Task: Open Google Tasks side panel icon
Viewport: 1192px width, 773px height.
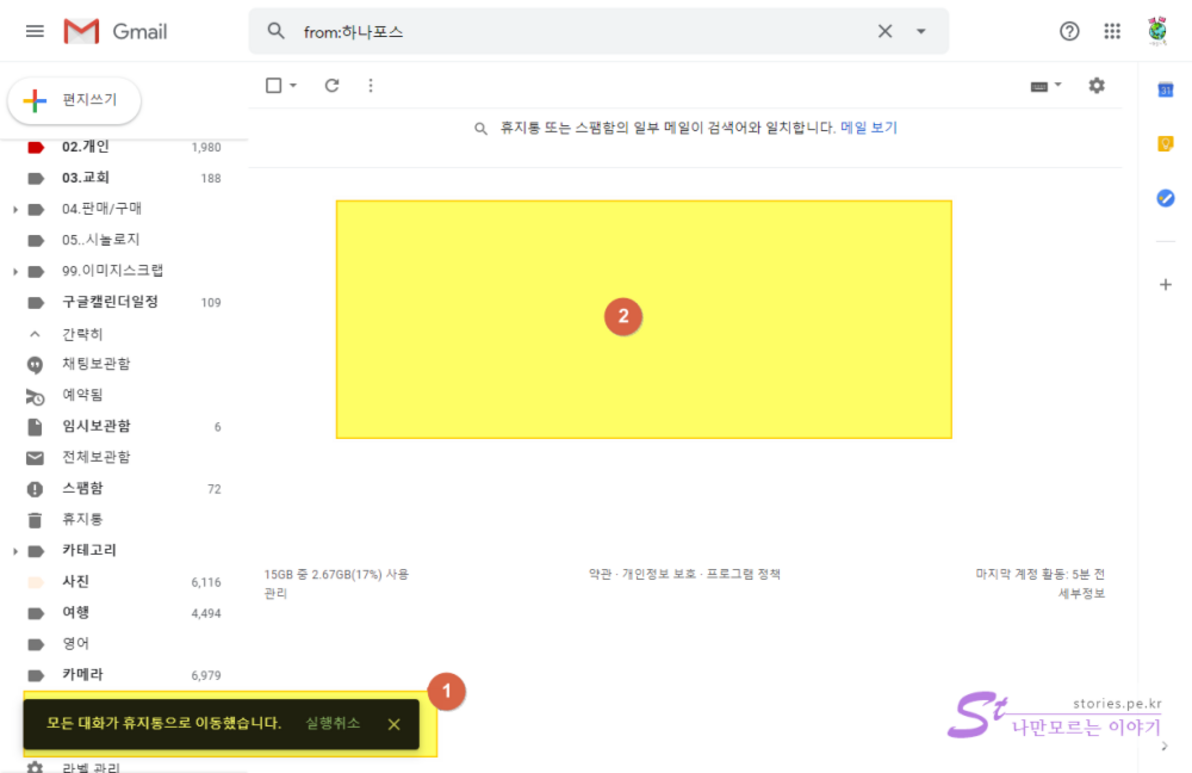Action: pyautogui.click(x=1165, y=198)
